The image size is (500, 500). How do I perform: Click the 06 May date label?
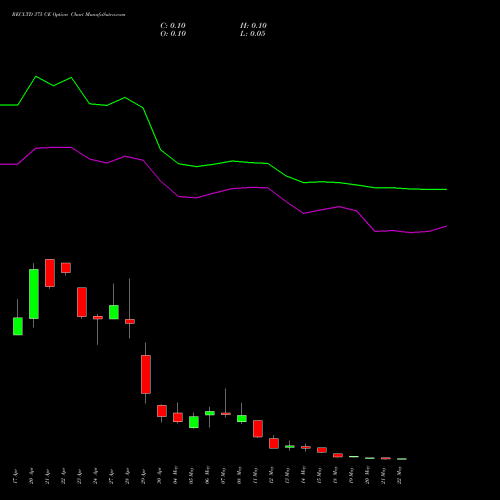[208, 475]
